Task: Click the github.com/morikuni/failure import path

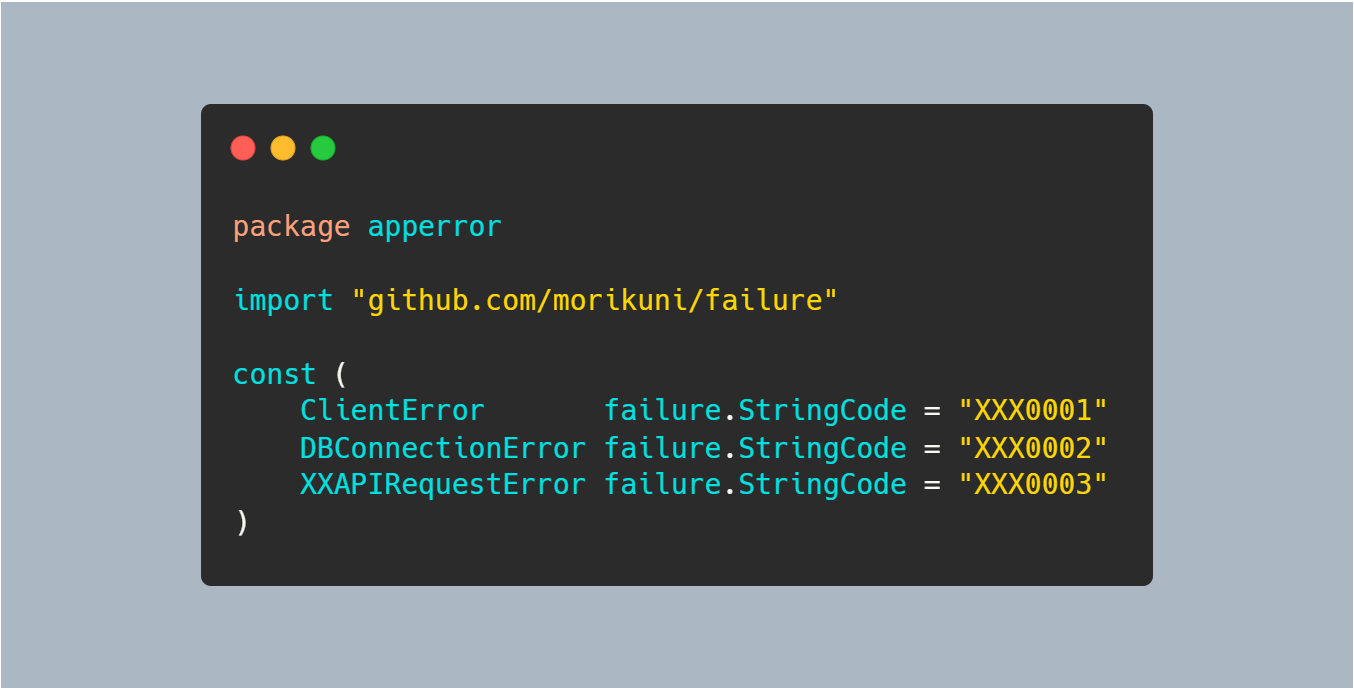Action: click(595, 300)
